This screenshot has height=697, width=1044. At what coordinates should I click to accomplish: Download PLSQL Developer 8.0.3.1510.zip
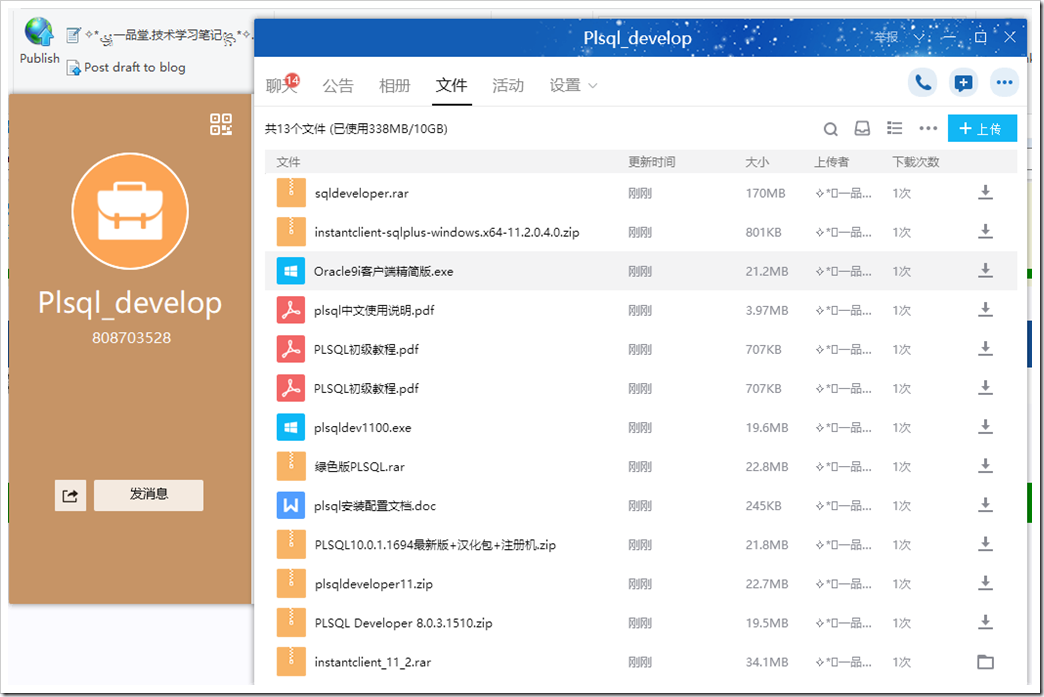click(985, 622)
